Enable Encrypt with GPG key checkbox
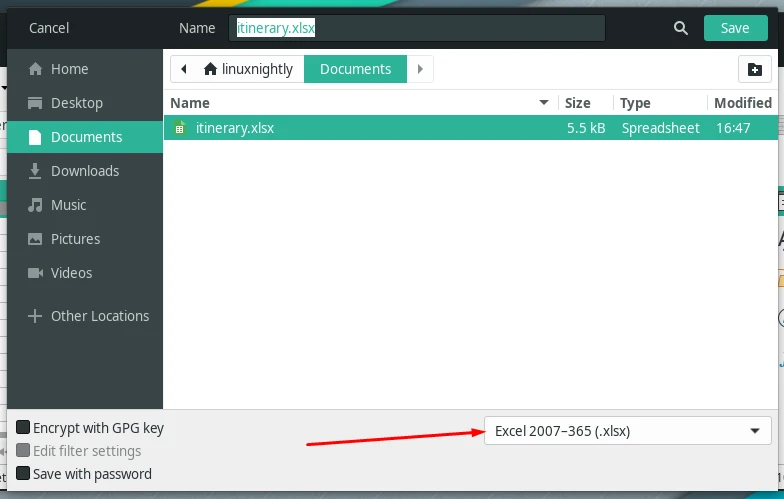The width and height of the screenshot is (784, 499). (23, 428)
